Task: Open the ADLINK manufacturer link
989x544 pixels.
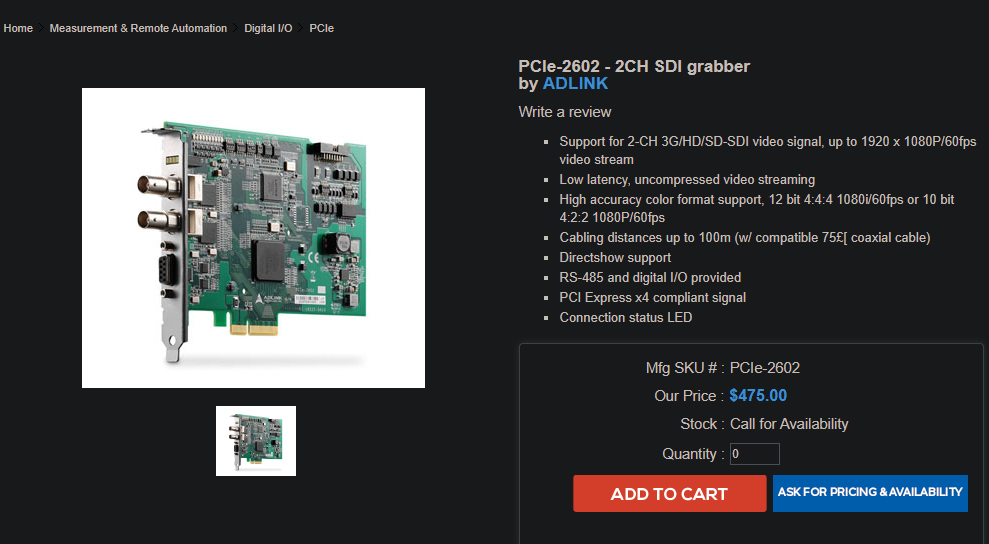Action: point(575,83)
